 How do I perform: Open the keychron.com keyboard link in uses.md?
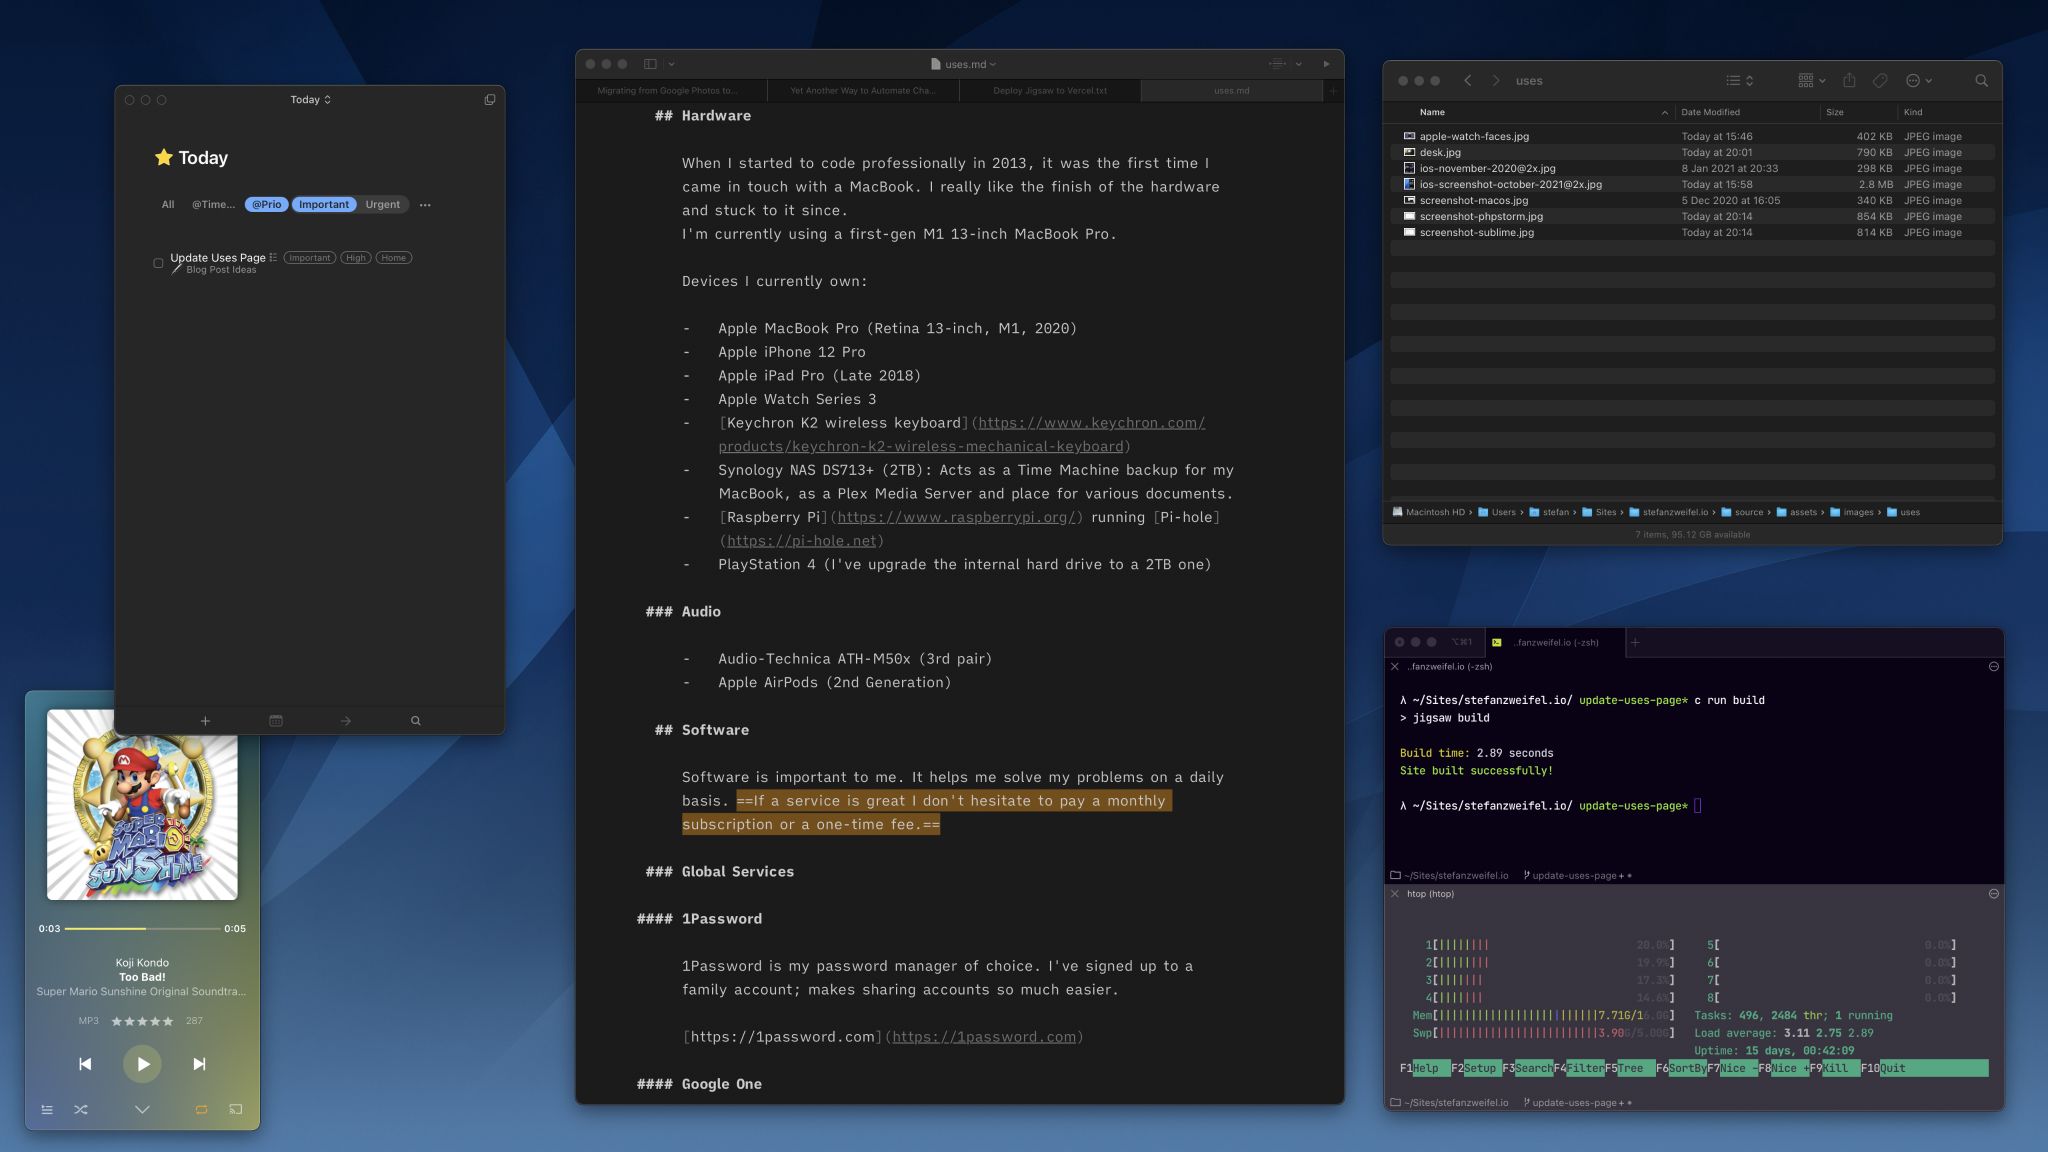(x=1089, y=422)
